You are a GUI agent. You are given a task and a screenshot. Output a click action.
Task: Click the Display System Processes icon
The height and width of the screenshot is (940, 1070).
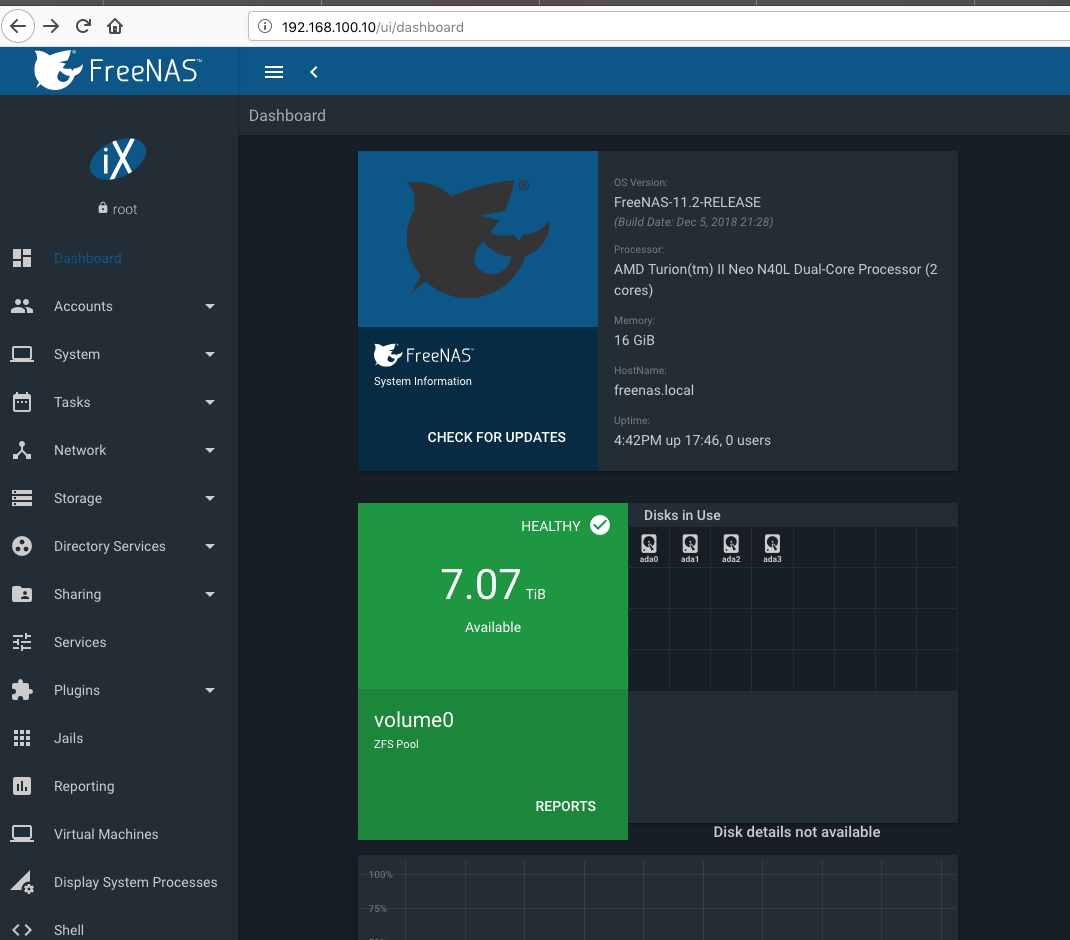[22, 882]
